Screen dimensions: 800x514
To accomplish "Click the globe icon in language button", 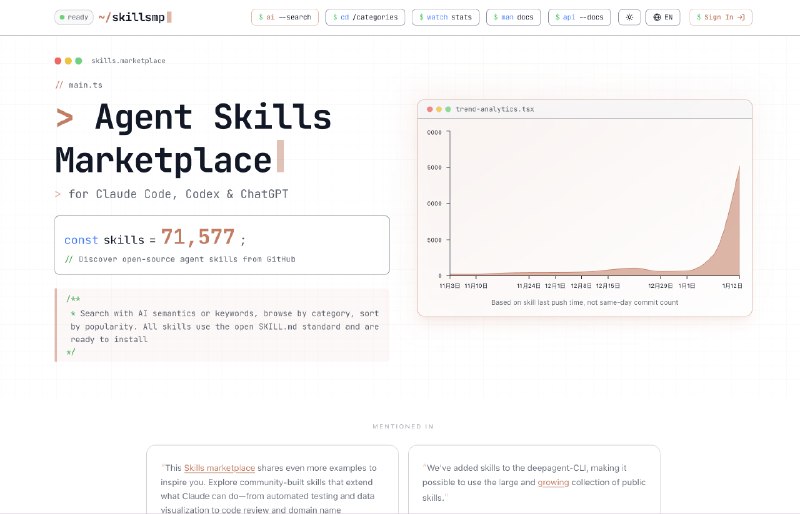I will (655, 17).
